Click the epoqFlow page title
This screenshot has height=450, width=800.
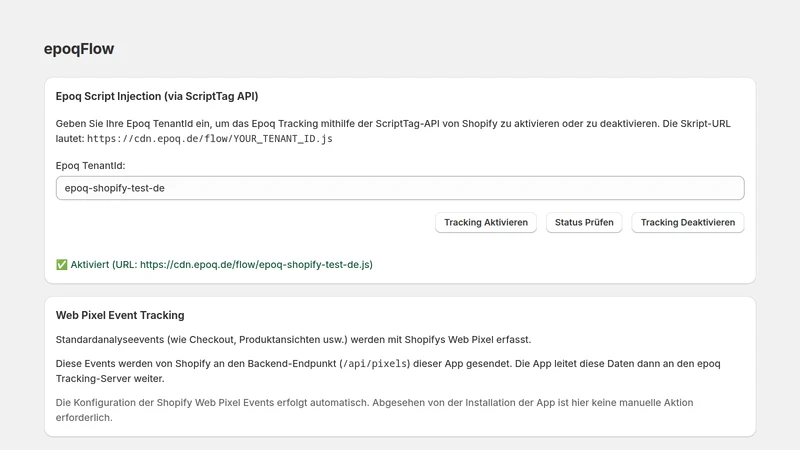79,48
